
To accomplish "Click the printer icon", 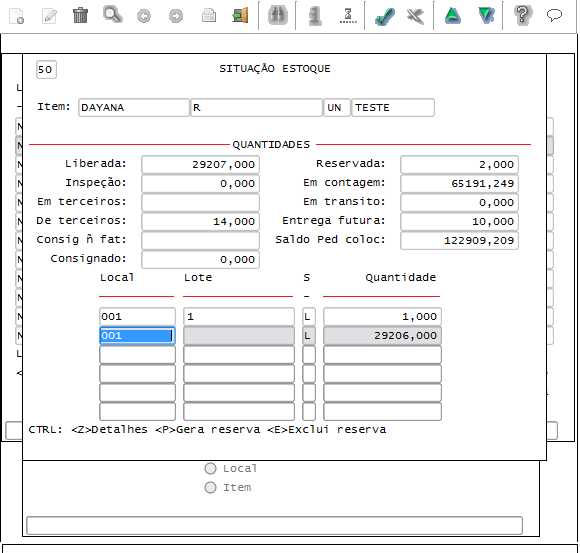I will (209, 16).
